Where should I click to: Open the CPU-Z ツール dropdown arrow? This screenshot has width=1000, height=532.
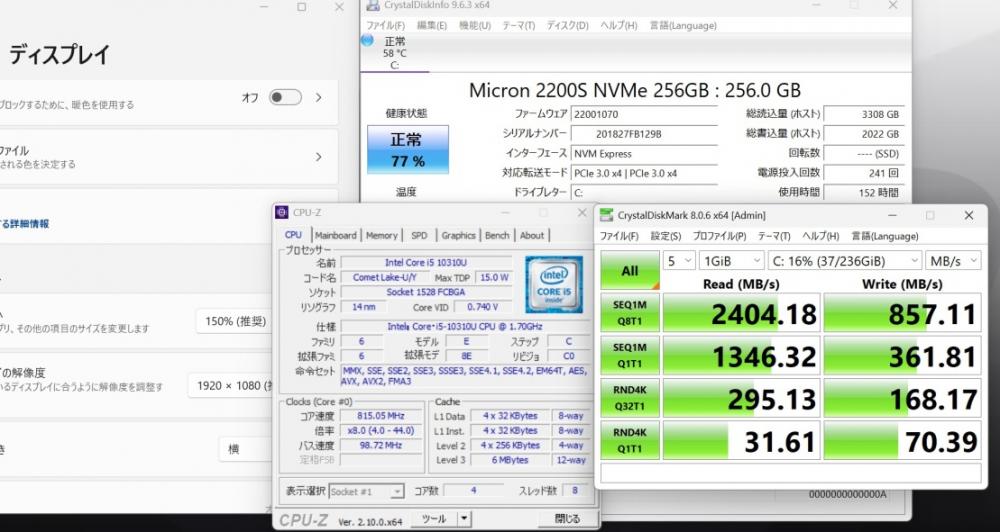[465, 519]
